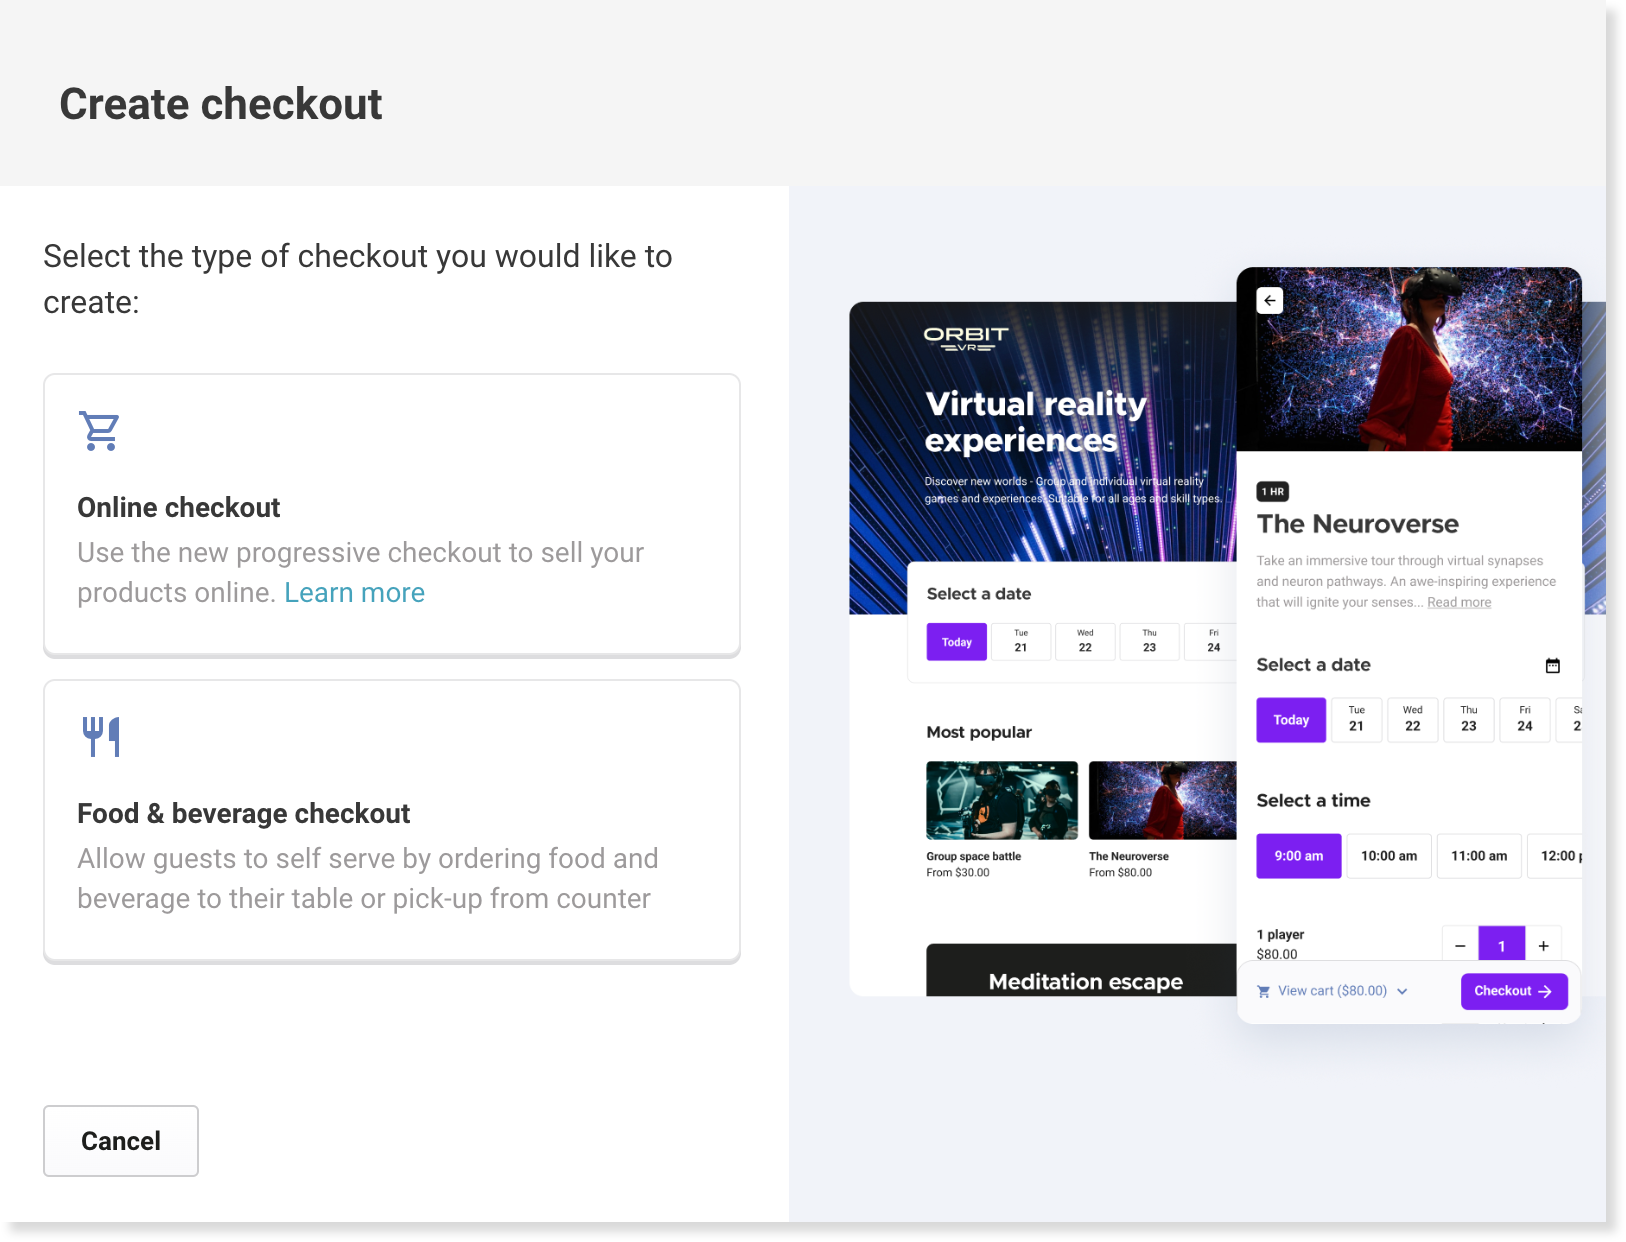Choose the Food & beverage checkout card
Viewport: 1626px width, 1242px height.
coord(392,821)
